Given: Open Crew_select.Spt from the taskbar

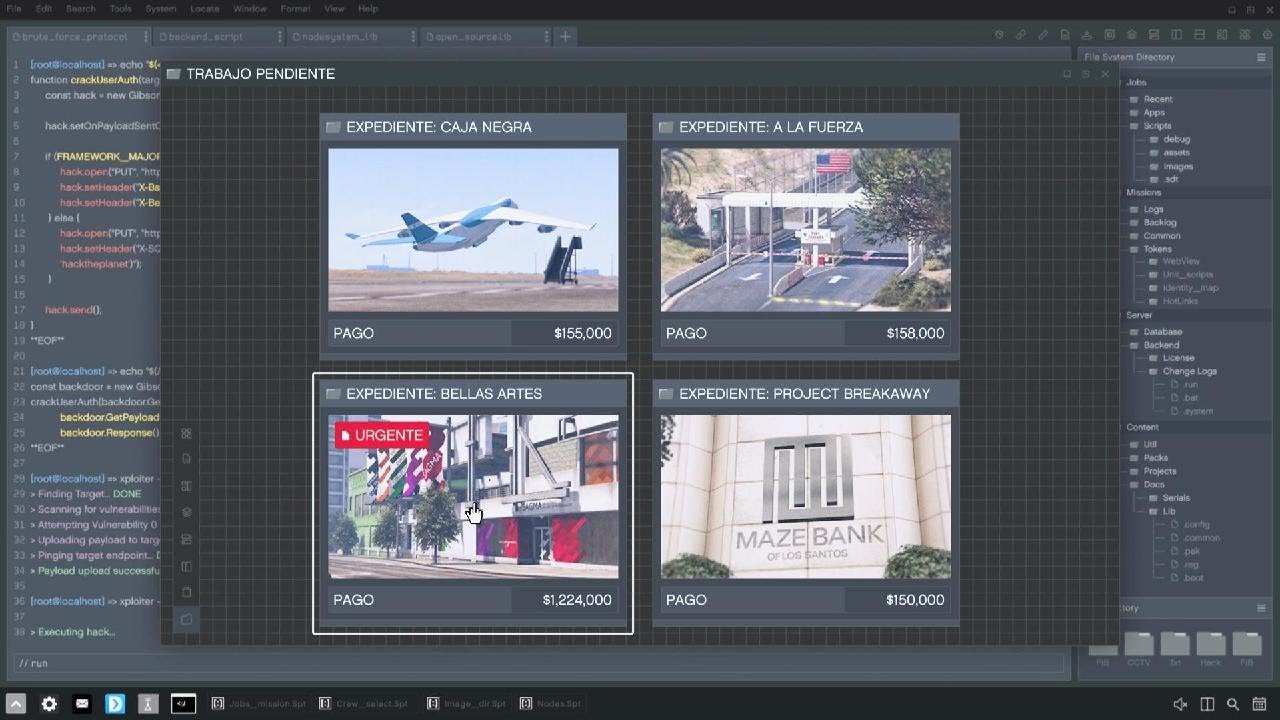Looking at the screenshot, I should [x=365, y=704].
